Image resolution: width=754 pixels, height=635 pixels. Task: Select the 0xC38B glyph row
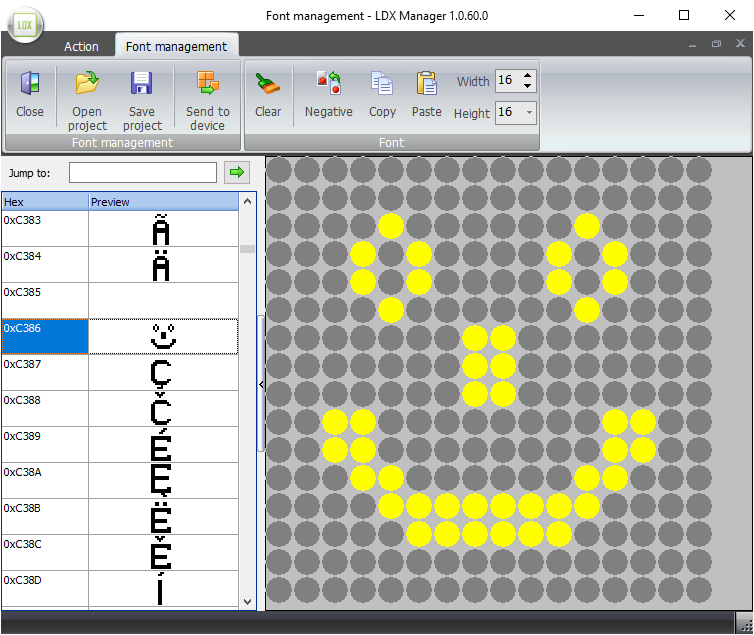[x=45, y=516]
